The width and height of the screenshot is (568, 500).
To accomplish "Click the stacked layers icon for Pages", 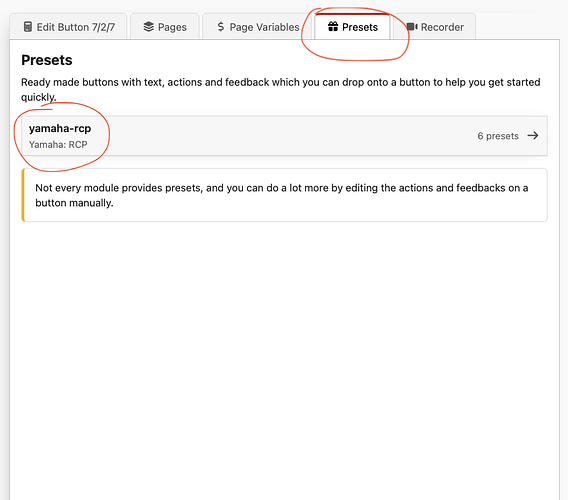I will [x=149, y=27].
